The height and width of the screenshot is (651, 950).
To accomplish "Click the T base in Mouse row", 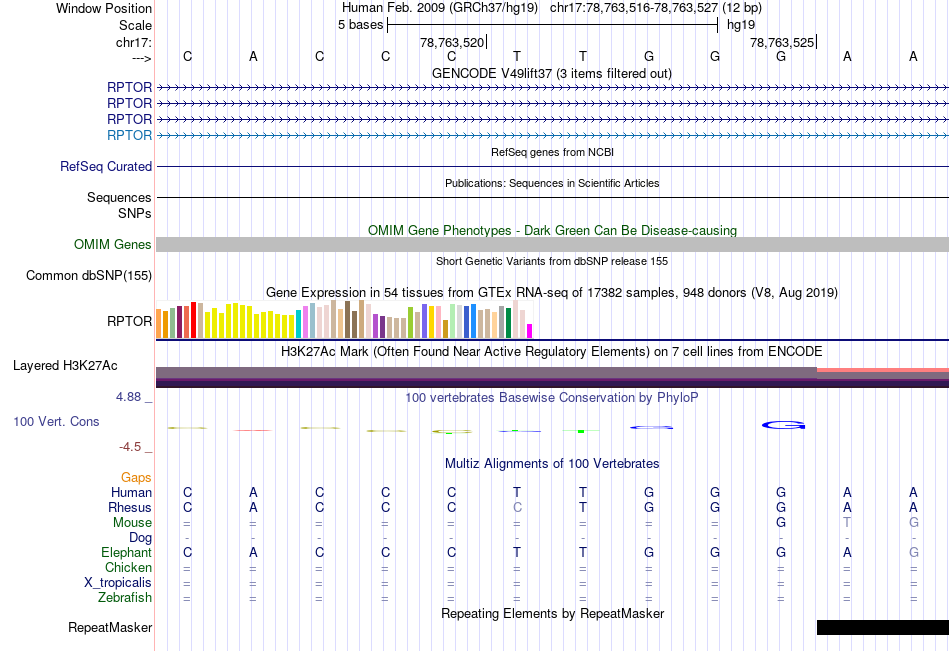I will (x=847, y=522).
